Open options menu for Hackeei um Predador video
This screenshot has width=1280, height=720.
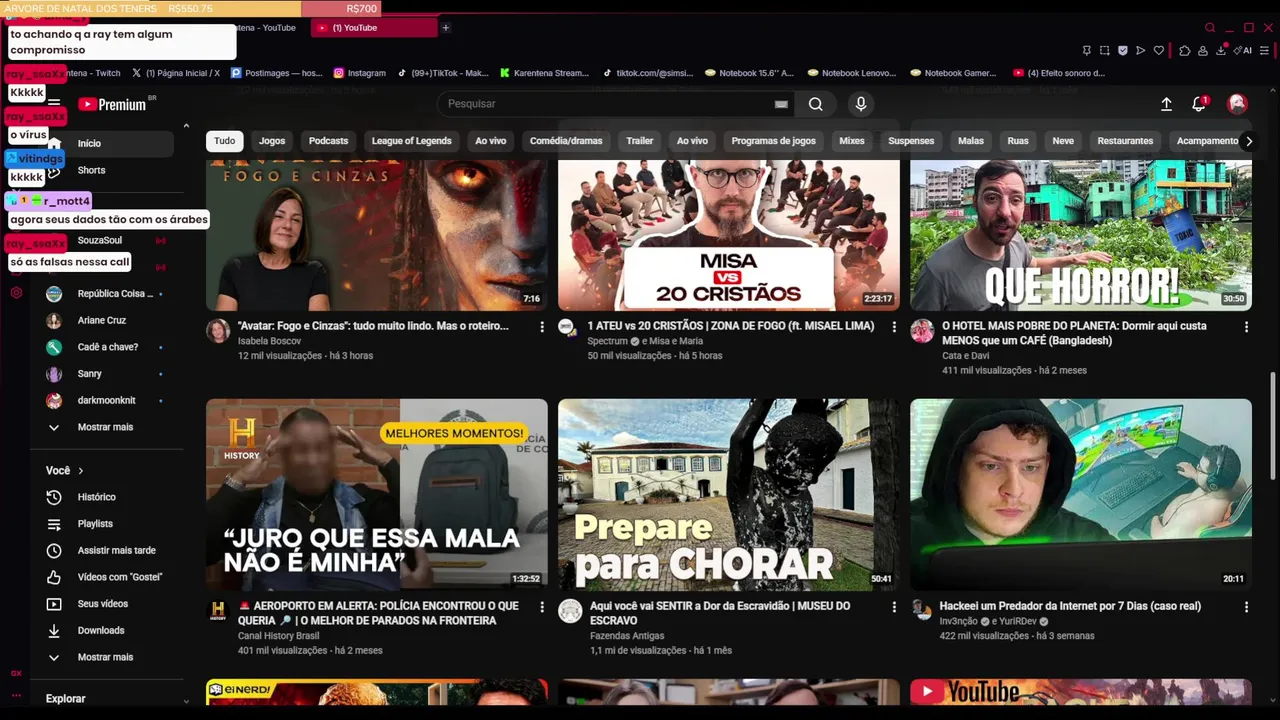tap(1246, 607)
